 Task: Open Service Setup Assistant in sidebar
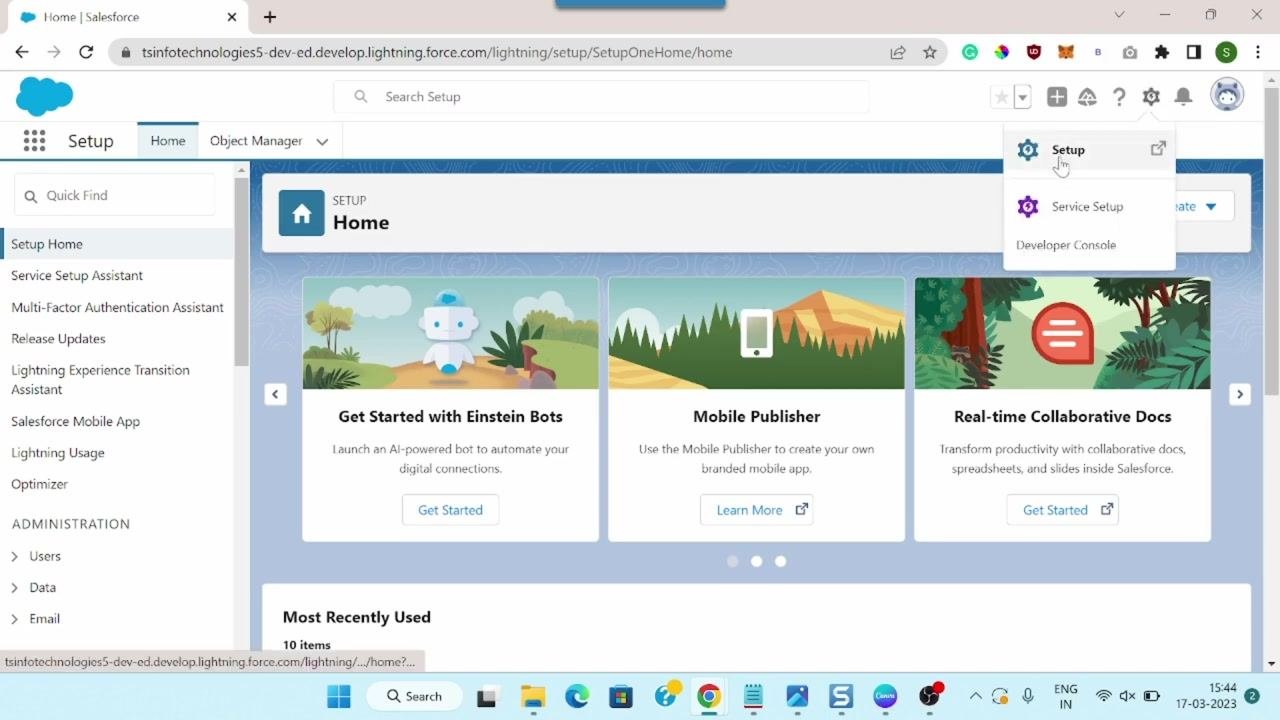click(x=77, y=276)
